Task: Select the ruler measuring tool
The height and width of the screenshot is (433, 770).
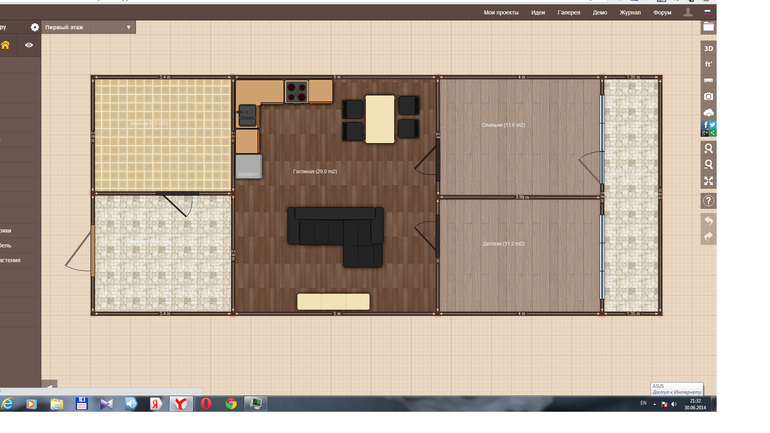Action: tap(708, 81)
